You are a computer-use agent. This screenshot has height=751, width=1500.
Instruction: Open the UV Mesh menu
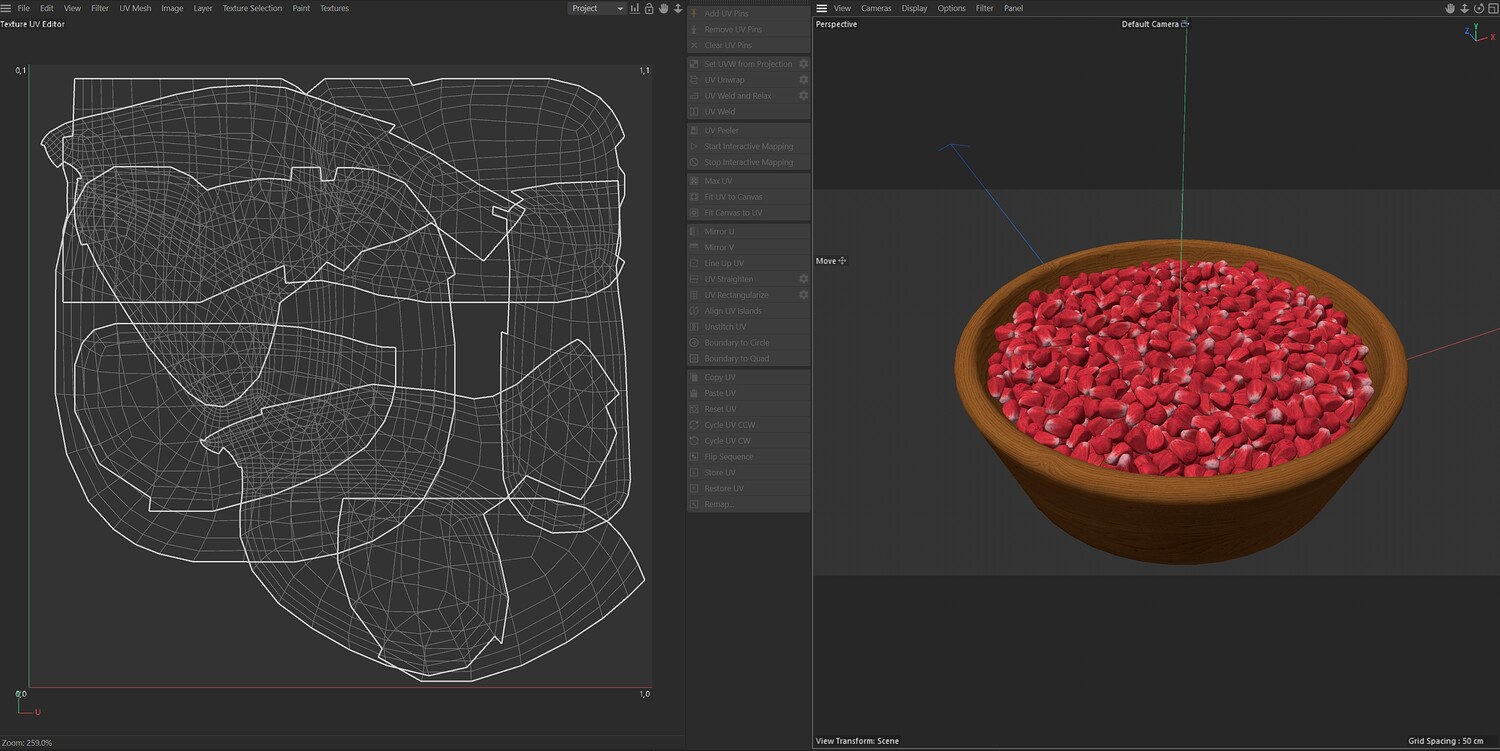pos(135,8)
